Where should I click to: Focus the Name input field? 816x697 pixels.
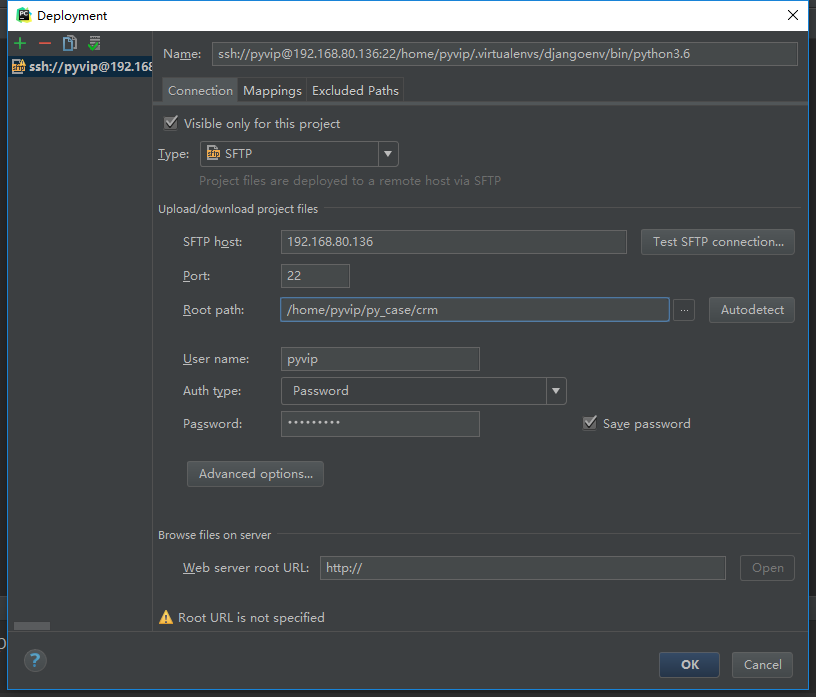(505, 54)
